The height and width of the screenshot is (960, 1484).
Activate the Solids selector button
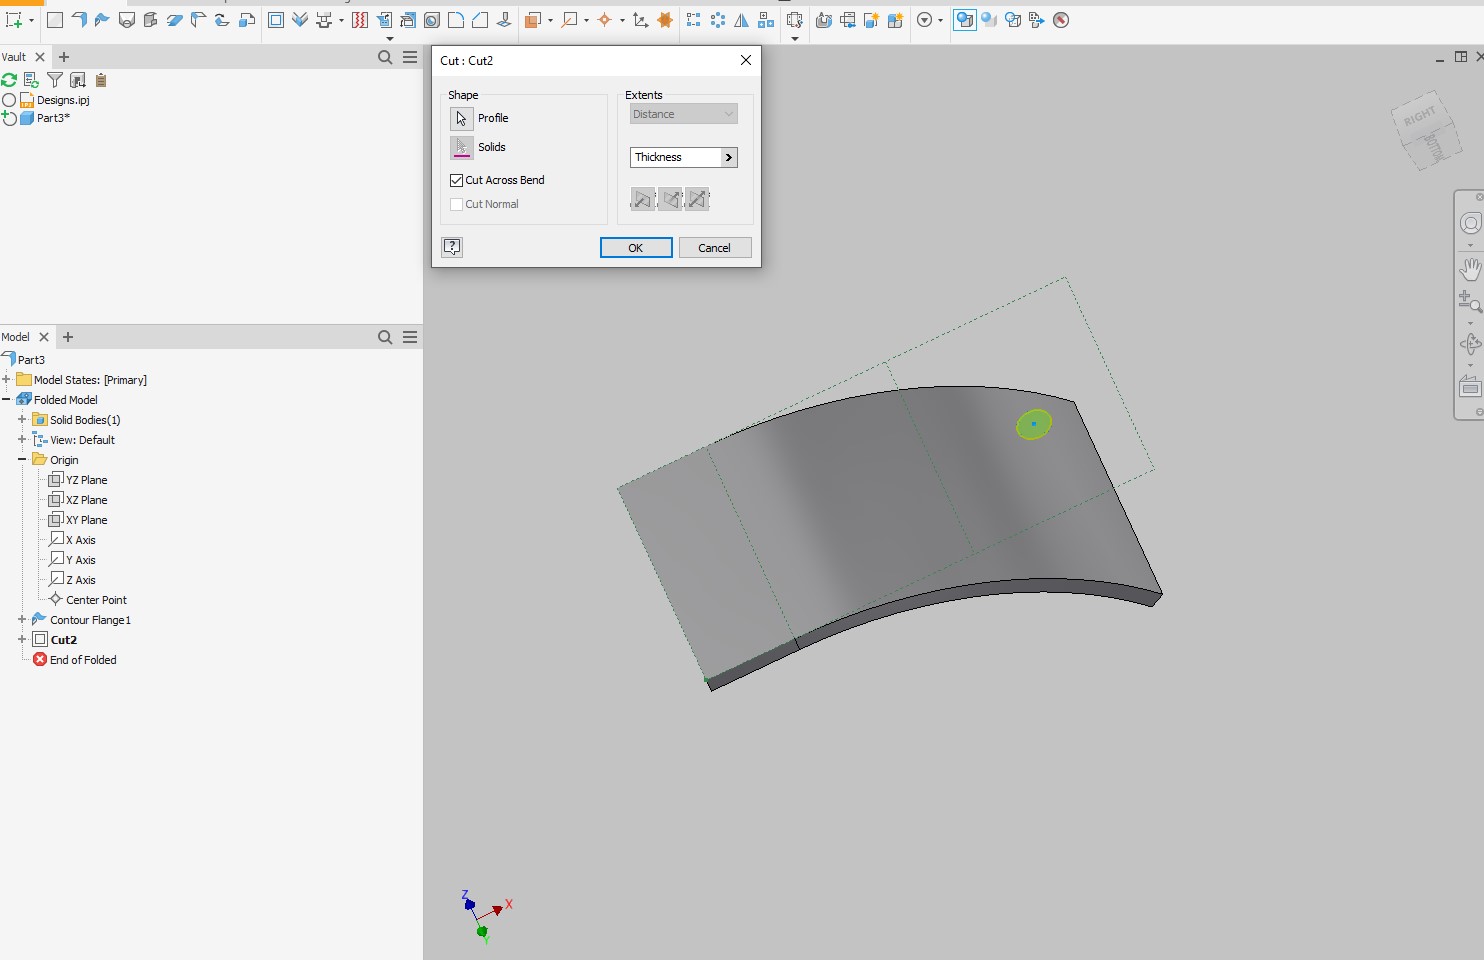[x=461, y=147]
